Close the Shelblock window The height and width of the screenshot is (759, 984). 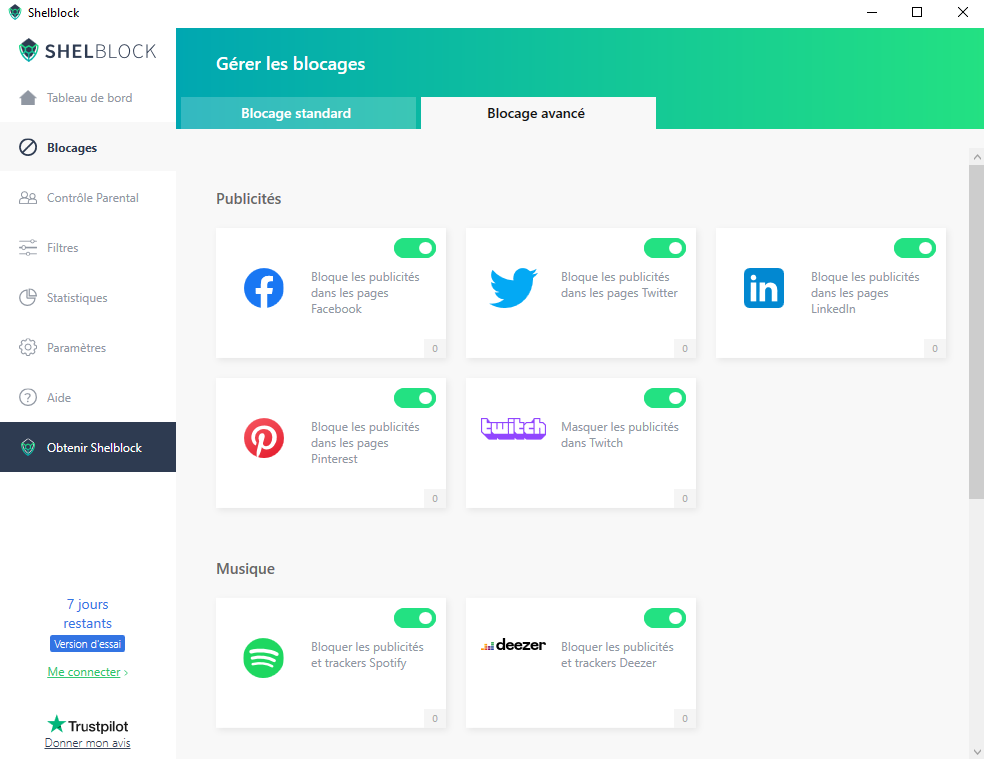click(962, 13)
